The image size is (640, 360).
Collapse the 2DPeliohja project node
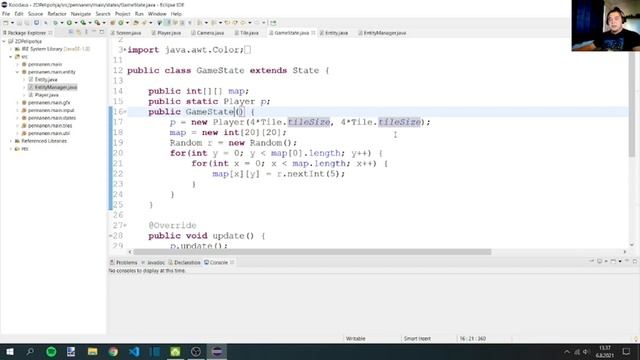click(x=4, y=41)
